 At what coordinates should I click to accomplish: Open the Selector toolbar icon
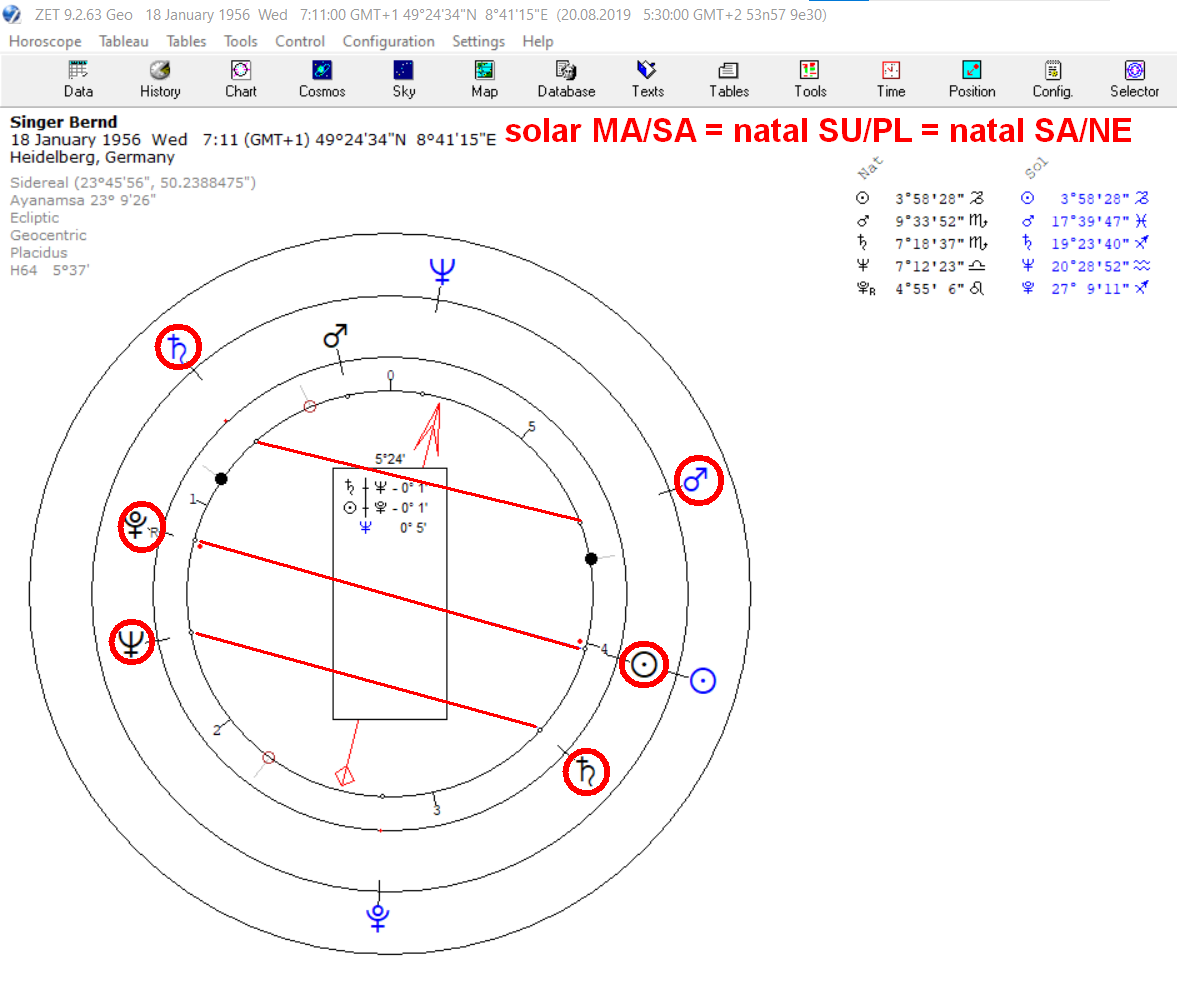tap(1134, 80)
